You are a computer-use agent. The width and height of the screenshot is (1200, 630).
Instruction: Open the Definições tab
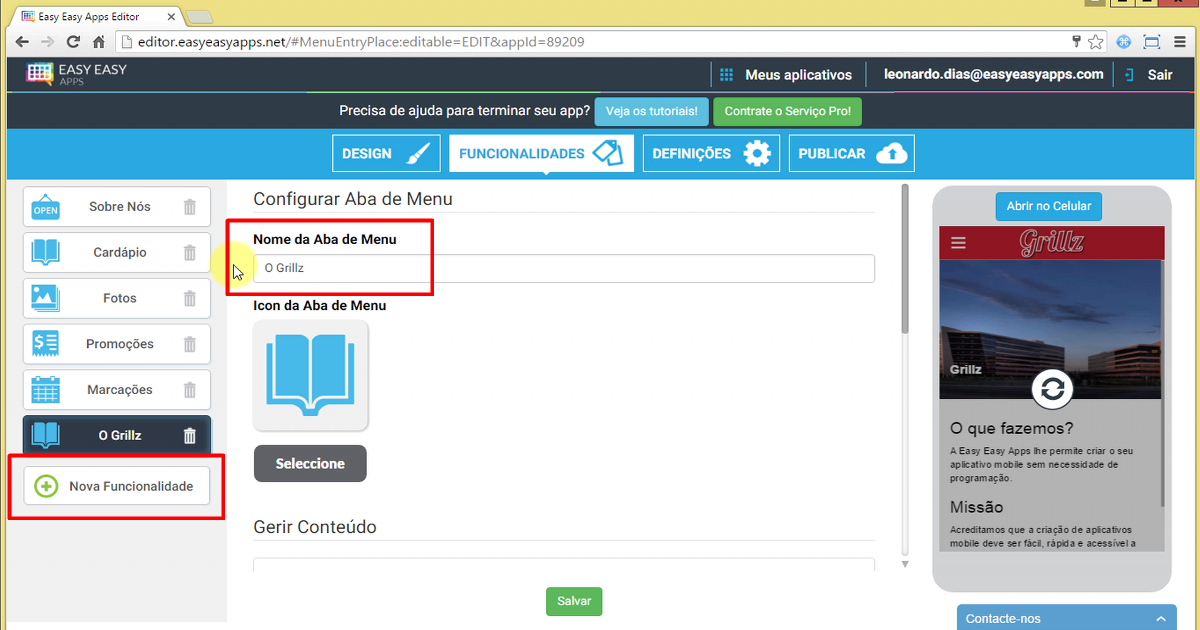(711, 154)
